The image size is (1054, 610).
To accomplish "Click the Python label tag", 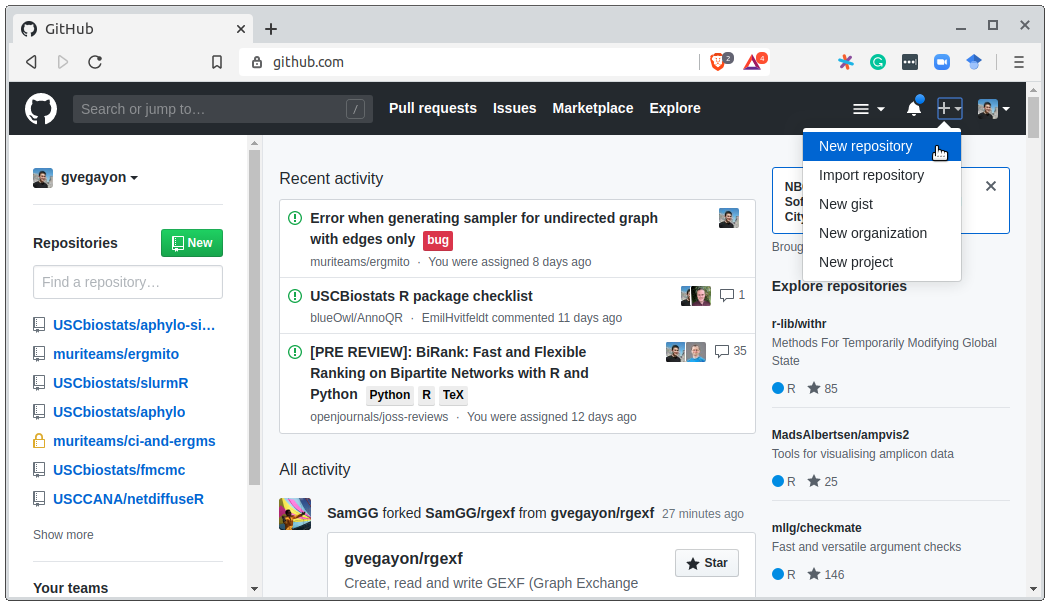I will (x=389, y=395).
